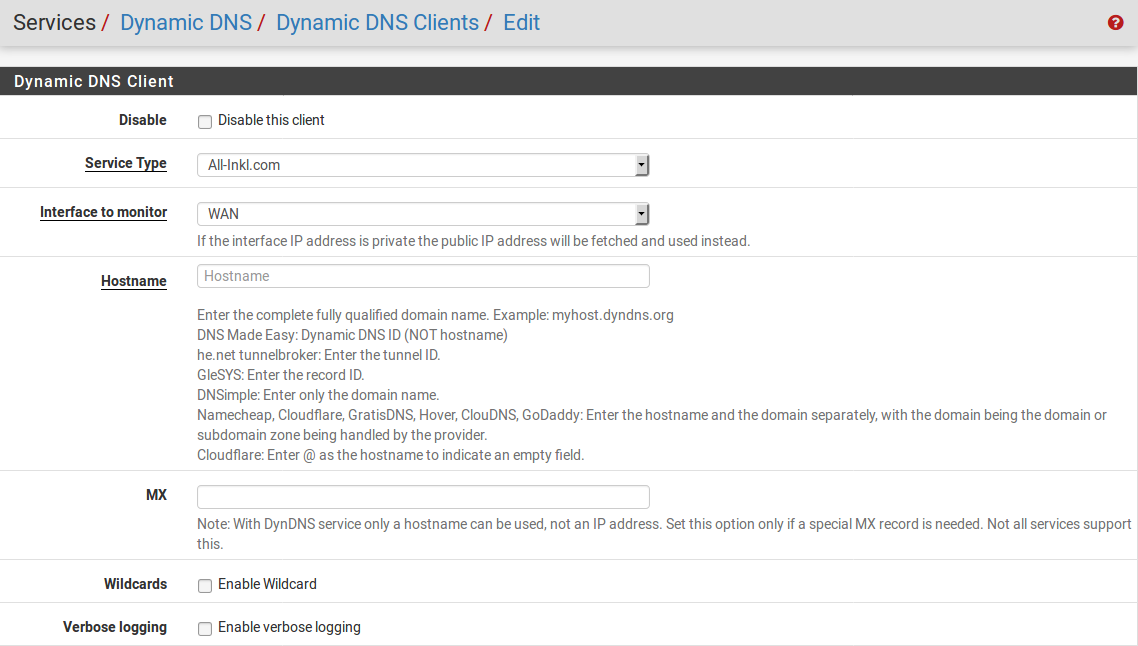Click the 'GleSYS: Enter the record ID.' line

(281, 375)
